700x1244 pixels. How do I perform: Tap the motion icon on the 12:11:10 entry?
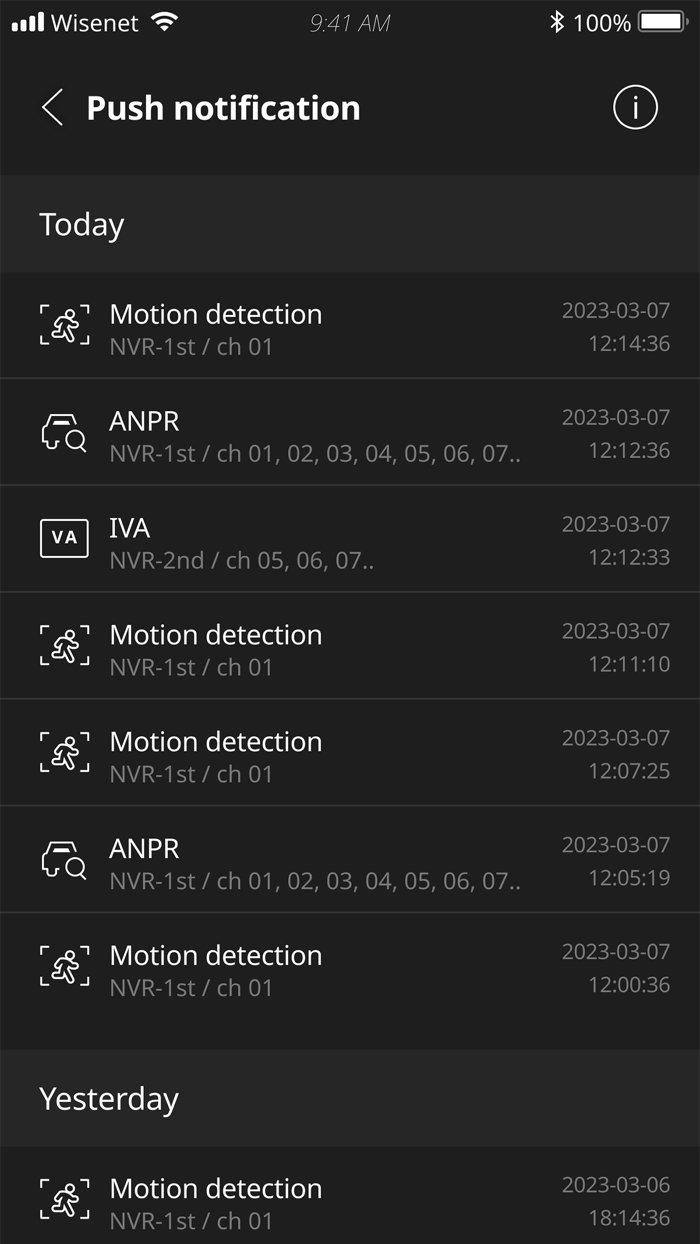pyautogui.click(x=64, y=645)
